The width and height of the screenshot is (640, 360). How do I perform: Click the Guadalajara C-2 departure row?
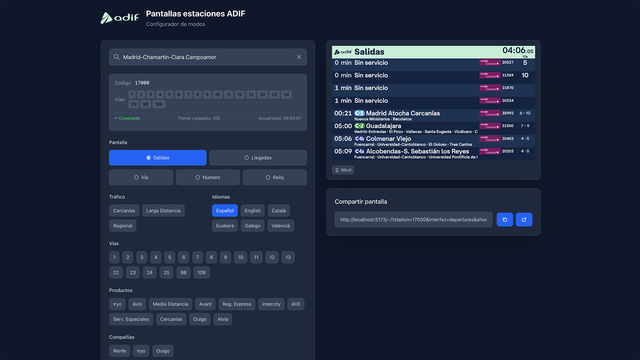point(433,128)
